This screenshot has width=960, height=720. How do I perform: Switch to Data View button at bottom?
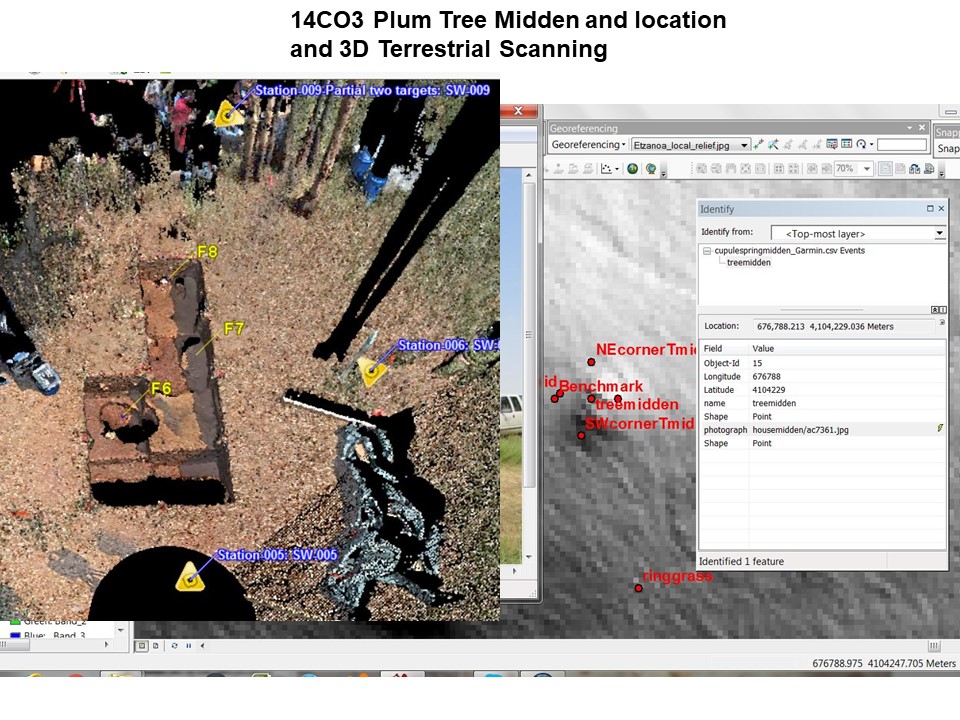click(x=142, y=645)
